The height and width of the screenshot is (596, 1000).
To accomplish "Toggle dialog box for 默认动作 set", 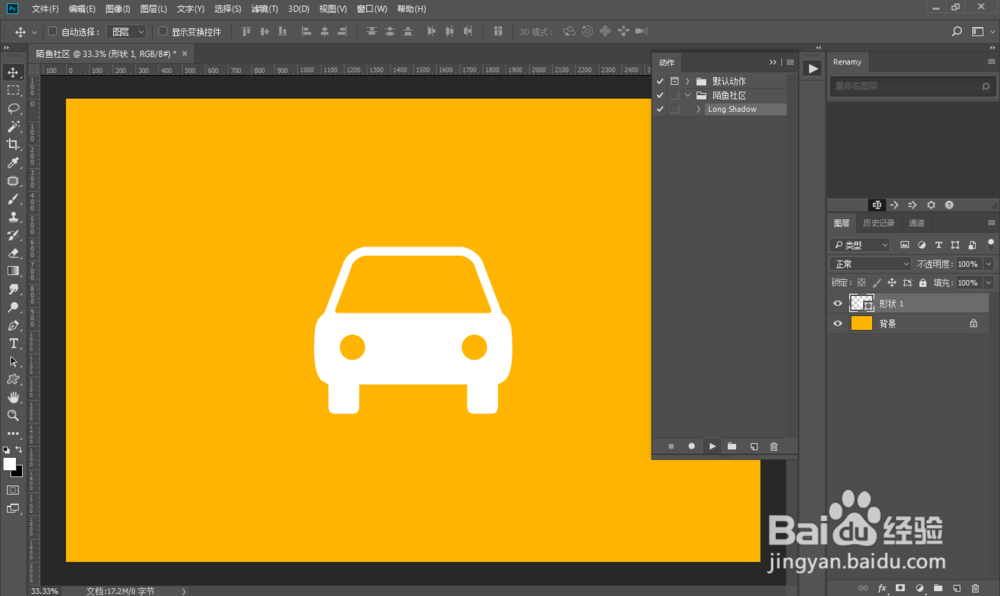I will click(674, 81).
